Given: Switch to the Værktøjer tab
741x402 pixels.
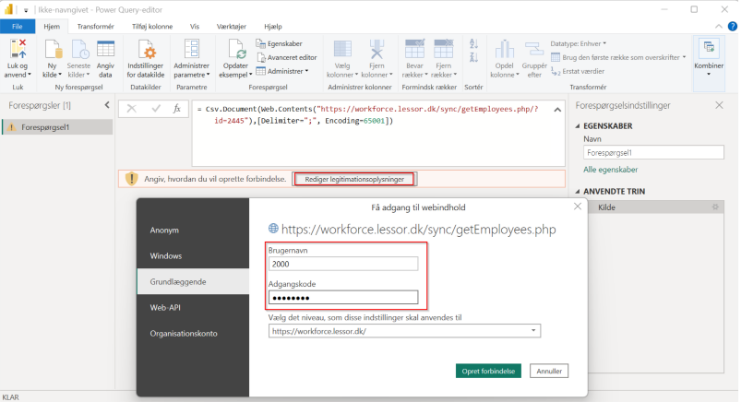Looking at the screenshot, I should [232, 26].
